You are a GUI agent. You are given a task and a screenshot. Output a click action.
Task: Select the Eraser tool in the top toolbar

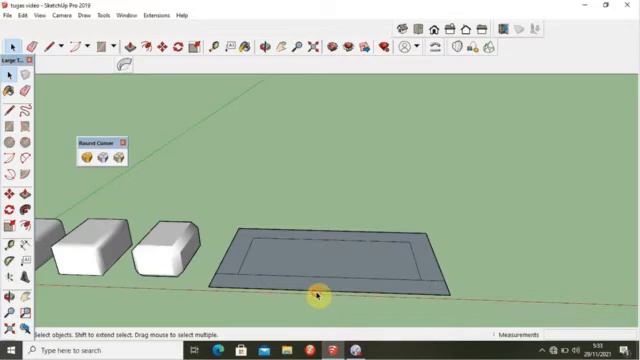tap(32, 47)
